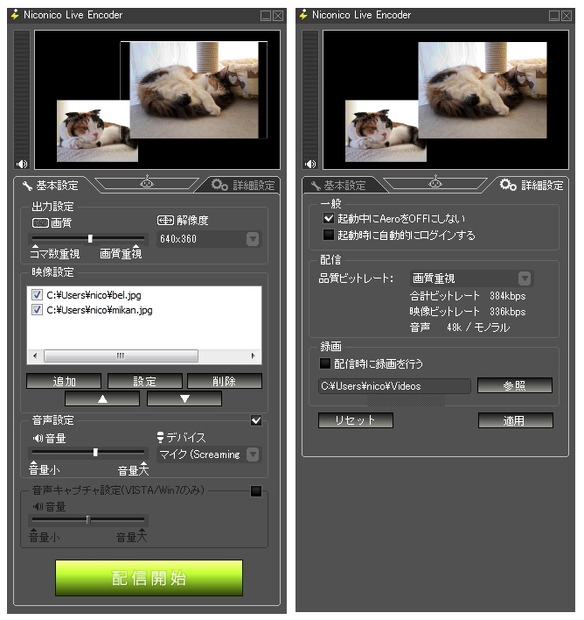
Task: Open 詳細設定 tab in left window
Action: 242,185
